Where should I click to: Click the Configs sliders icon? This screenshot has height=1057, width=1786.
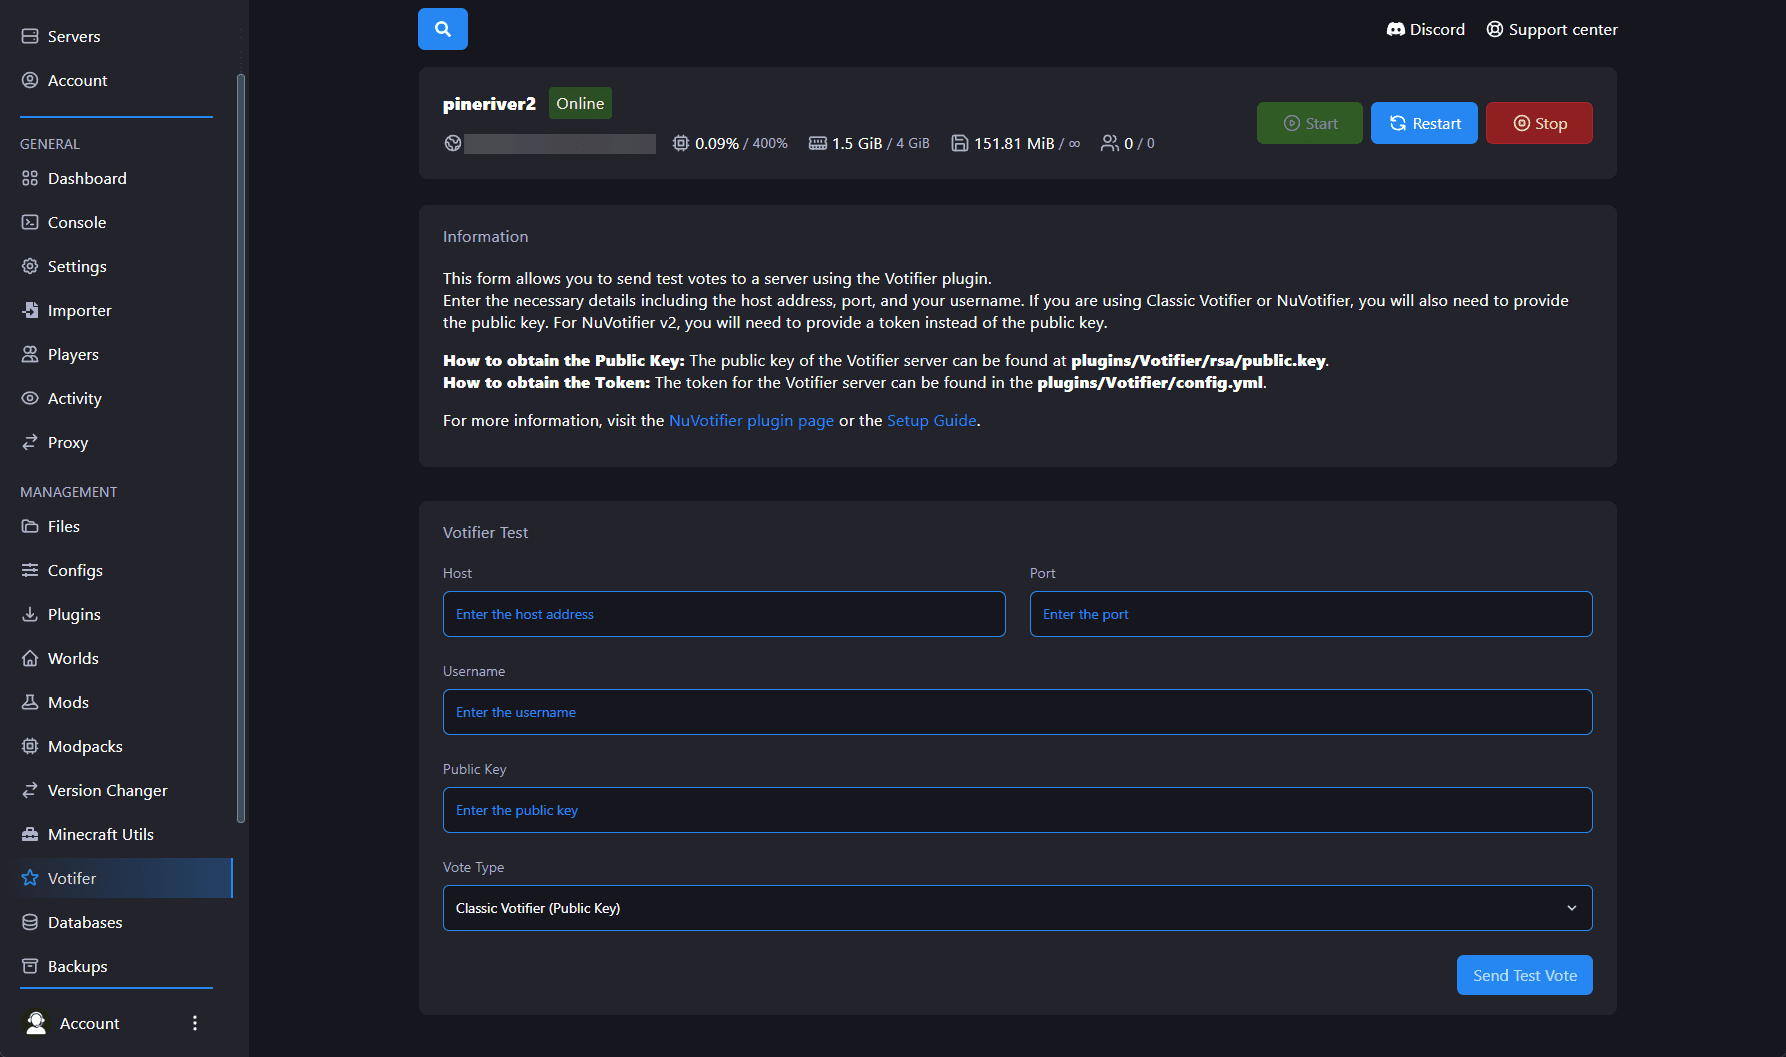[x=30, y=570]
